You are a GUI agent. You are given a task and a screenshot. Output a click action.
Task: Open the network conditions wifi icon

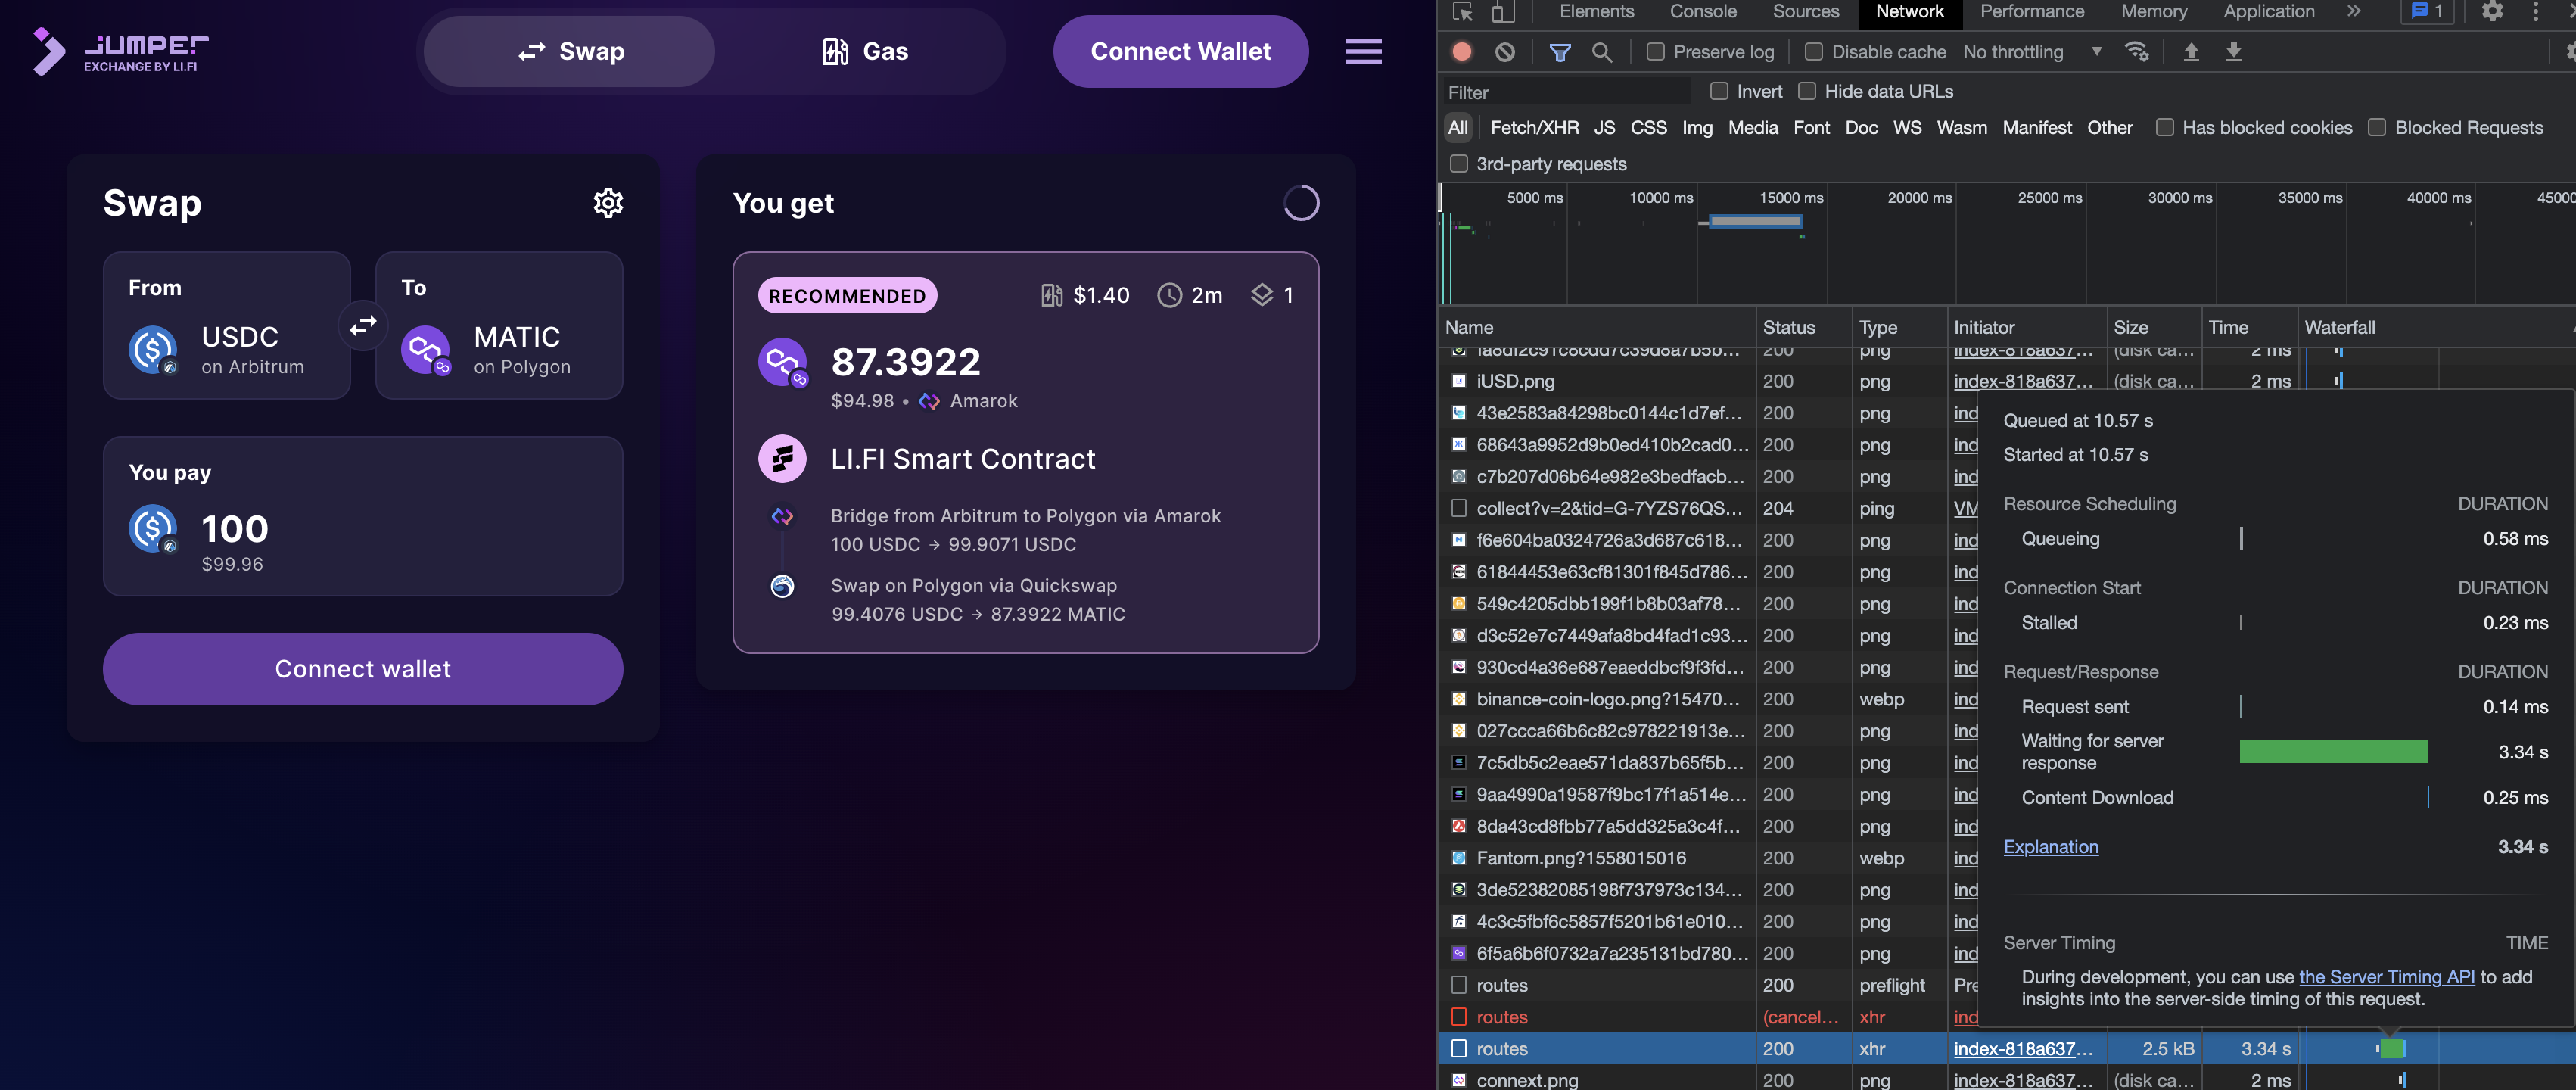(2138, 51)
